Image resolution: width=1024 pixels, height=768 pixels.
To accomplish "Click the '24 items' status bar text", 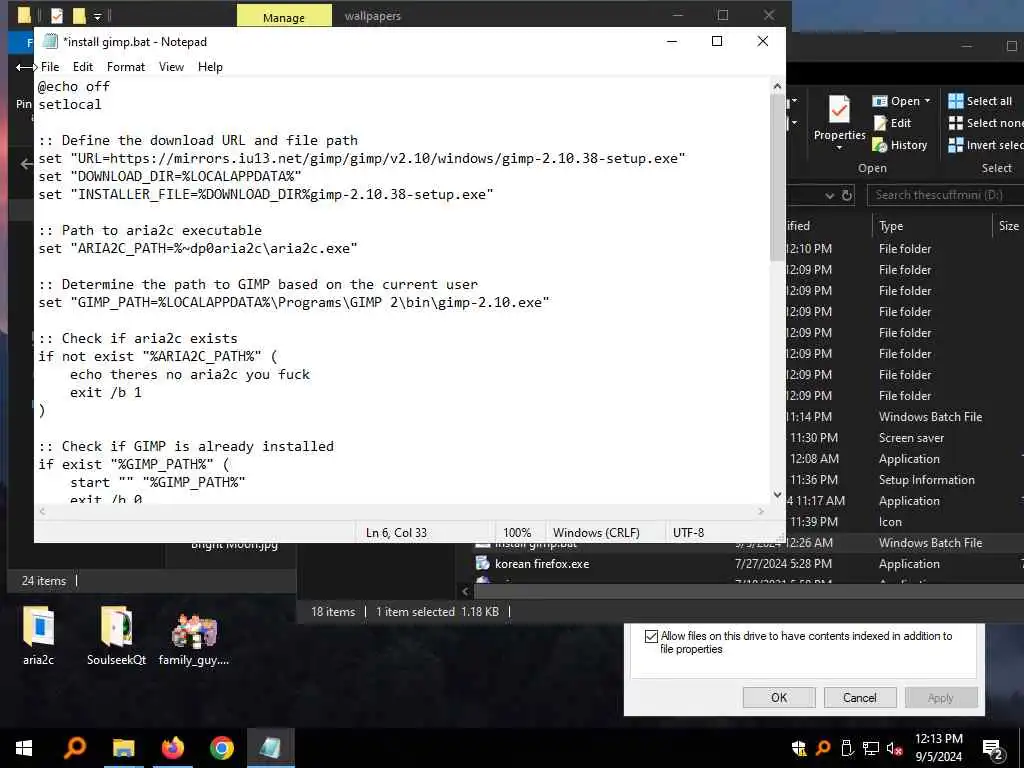I will tap(44, 581).
